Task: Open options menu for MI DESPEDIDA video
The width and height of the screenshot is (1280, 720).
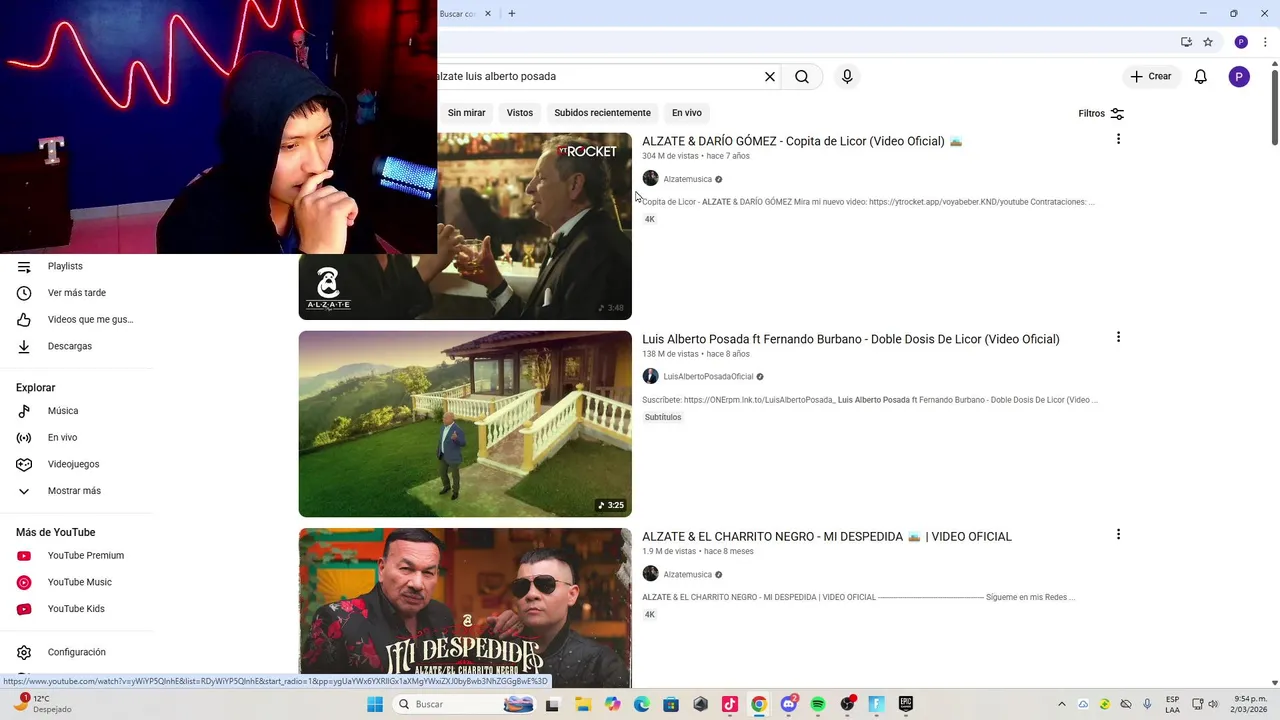Action: 1118,534
